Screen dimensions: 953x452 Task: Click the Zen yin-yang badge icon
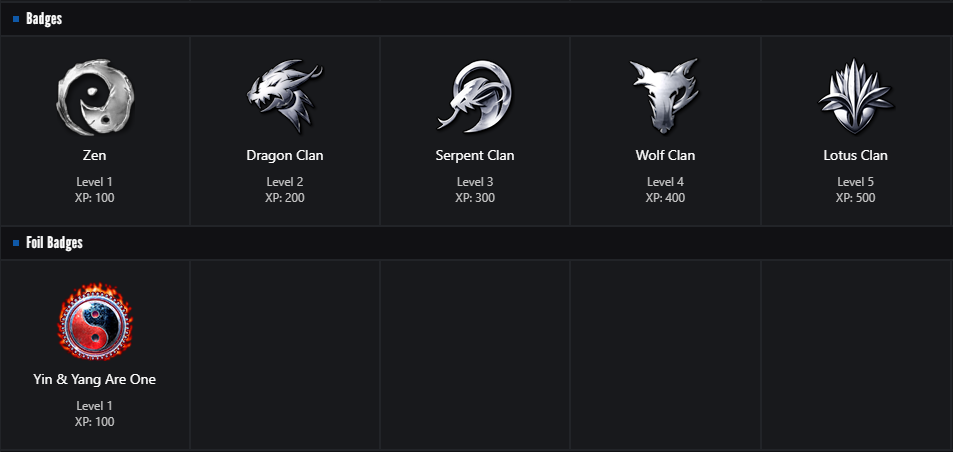click(x=95, y=97)
